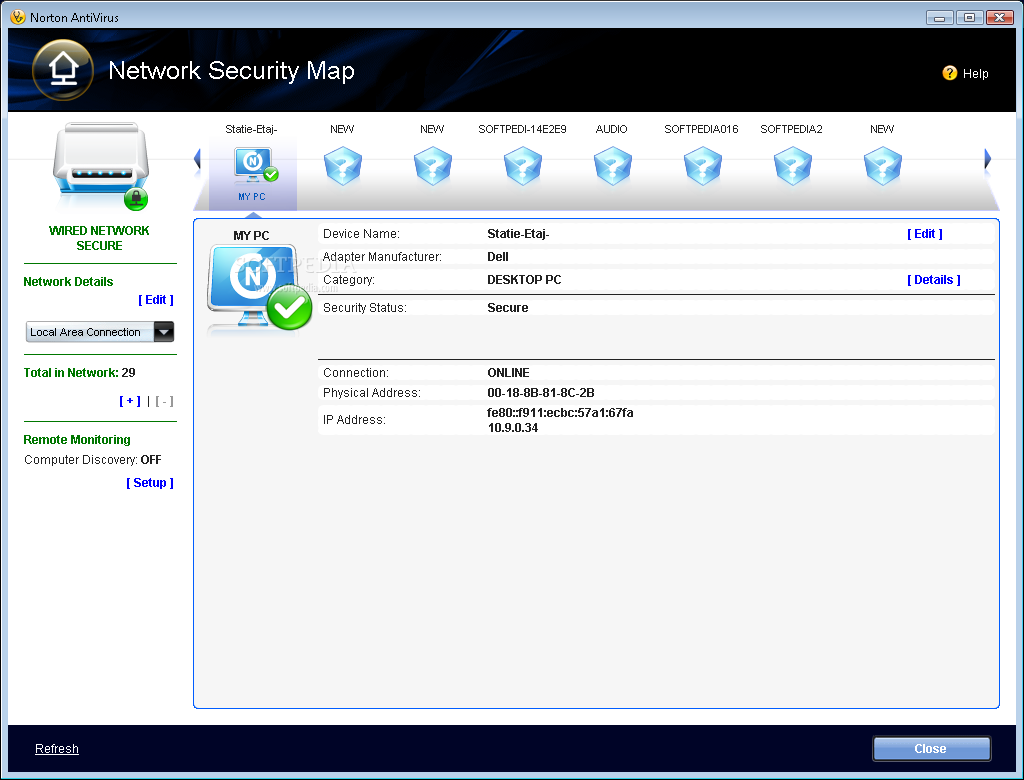Minimize the Norton AntiVirus window
This screenshot has height=780, width=1024.
940,18
